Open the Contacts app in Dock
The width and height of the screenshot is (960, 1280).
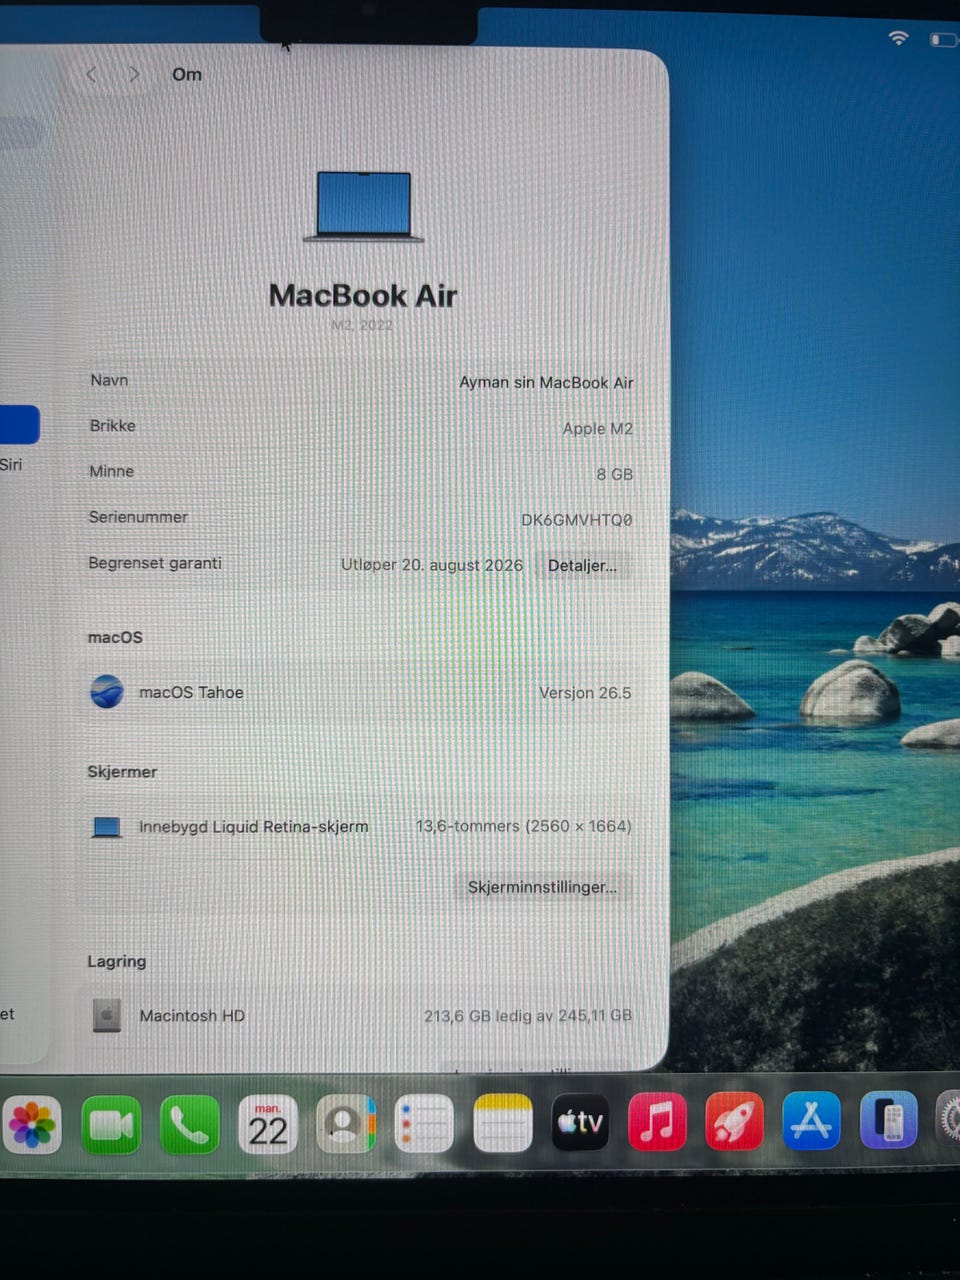click(345, 1124)
